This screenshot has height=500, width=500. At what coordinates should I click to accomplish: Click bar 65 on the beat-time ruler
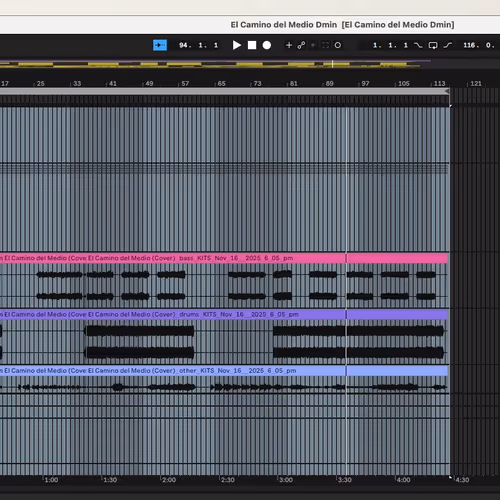tap(221, 83)
